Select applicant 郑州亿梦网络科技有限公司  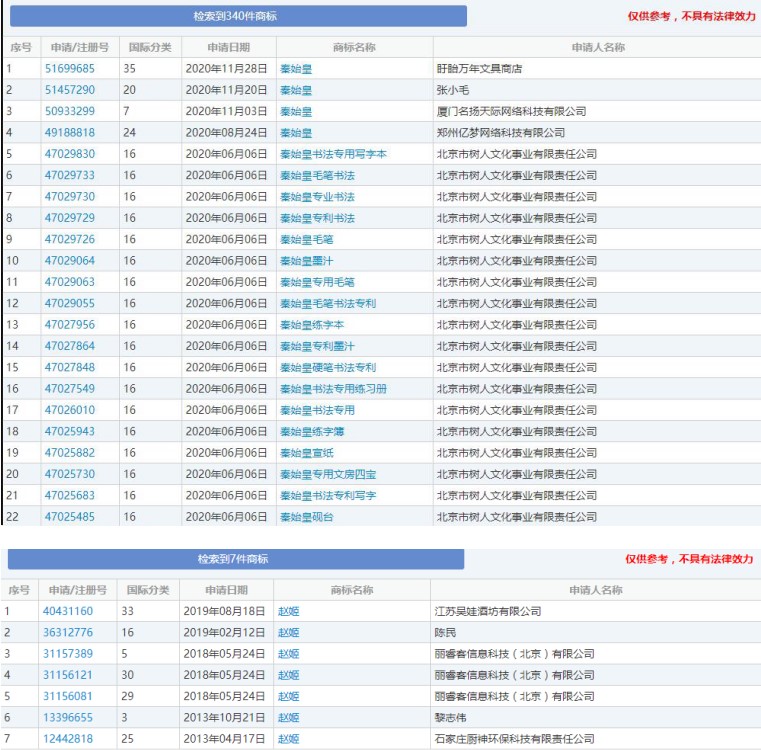click(500, 133)
